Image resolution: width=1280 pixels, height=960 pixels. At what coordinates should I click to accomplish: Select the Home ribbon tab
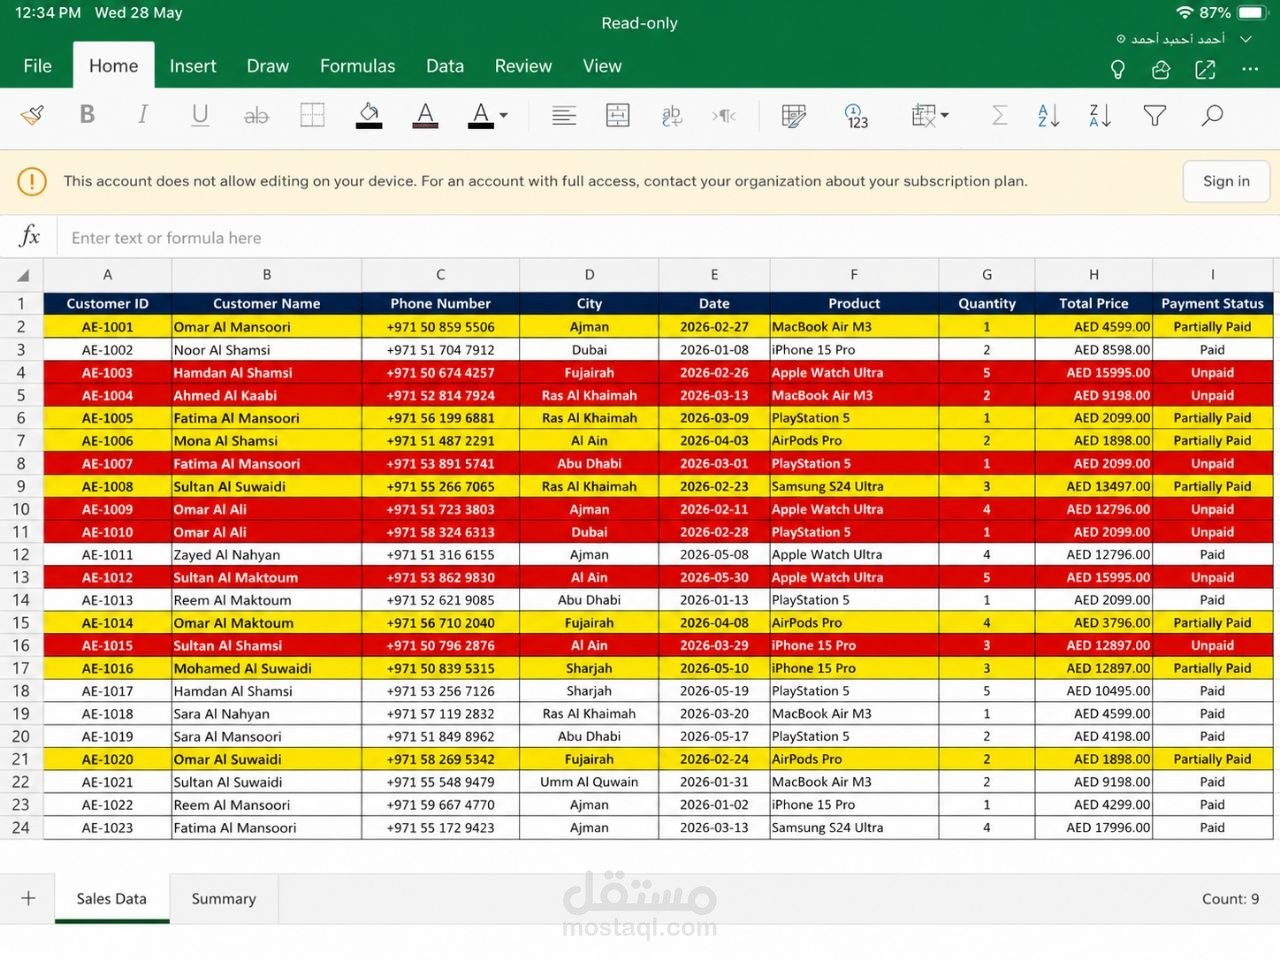coord(114,66)
